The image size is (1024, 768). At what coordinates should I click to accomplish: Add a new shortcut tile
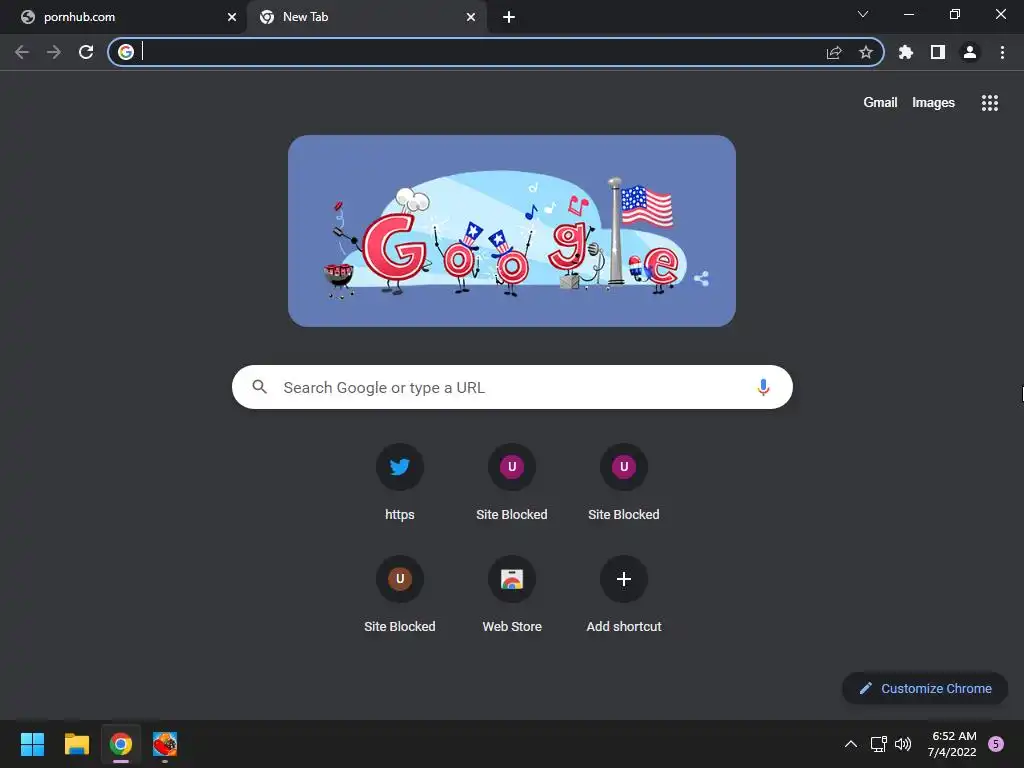tap(624, 595)
